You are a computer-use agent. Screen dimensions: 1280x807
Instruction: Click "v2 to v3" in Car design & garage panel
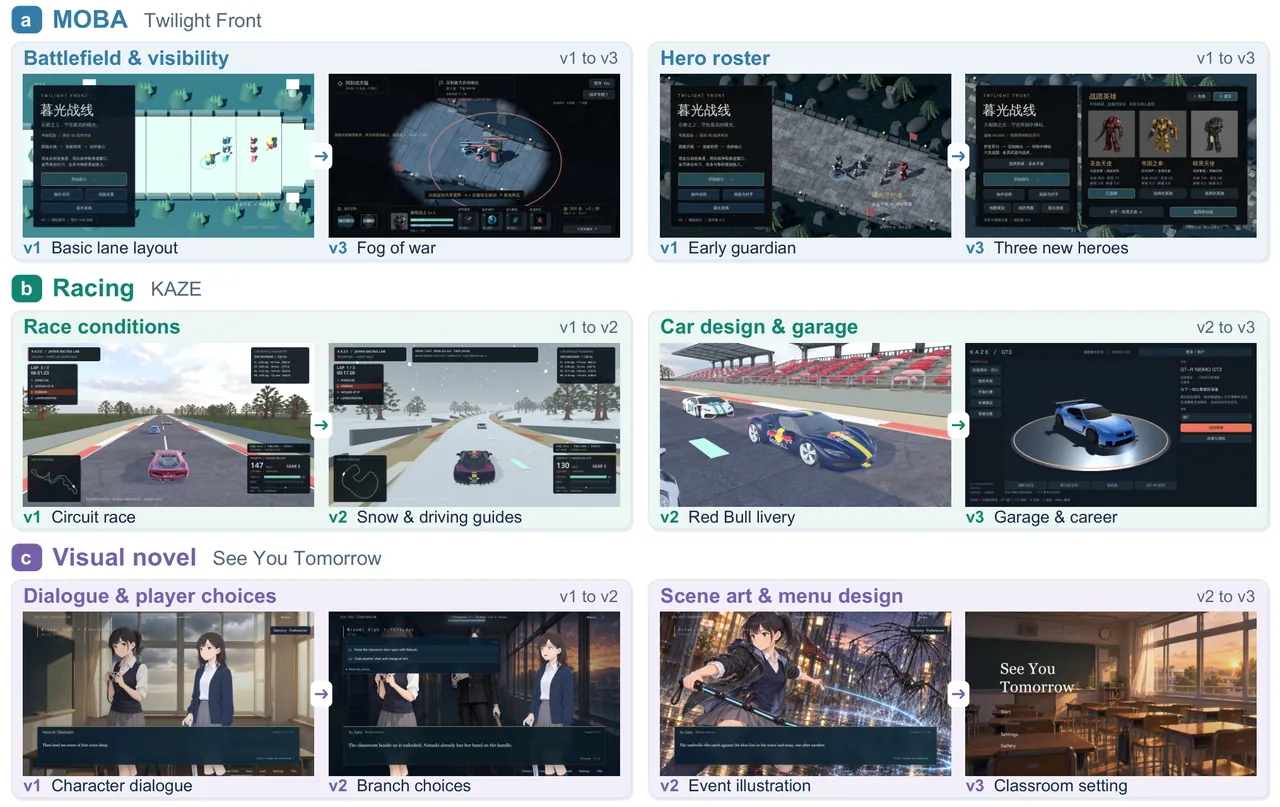click(1225, 328)
